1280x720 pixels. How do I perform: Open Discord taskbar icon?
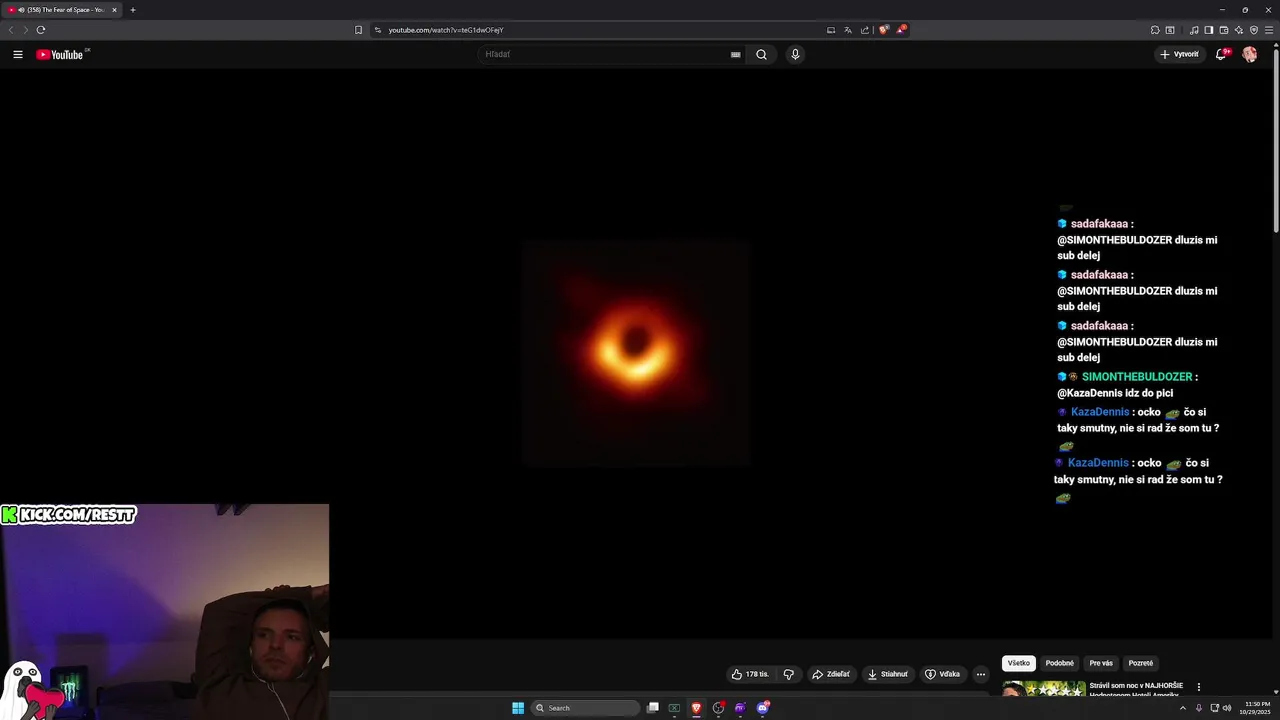pos(763,708)
